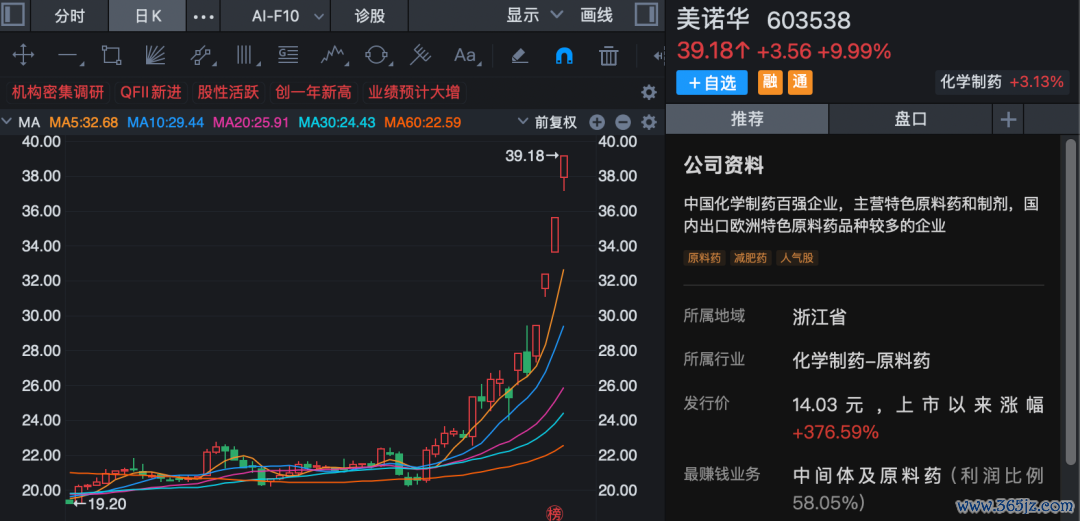Click the +376.59% gain value
Viewport: 1080px width, 521px height.
pyautogui.click(x=835, y=433)
